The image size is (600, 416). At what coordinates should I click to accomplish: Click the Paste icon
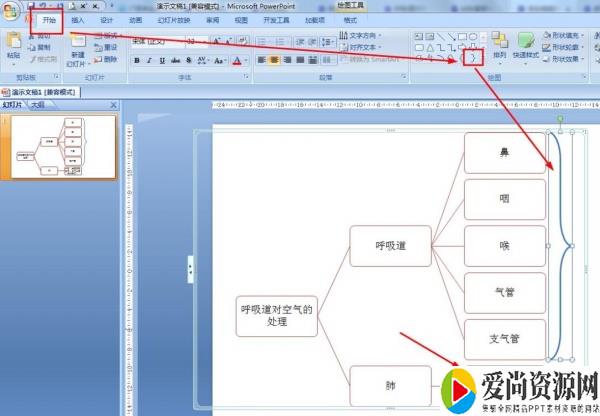coord(13,43)
